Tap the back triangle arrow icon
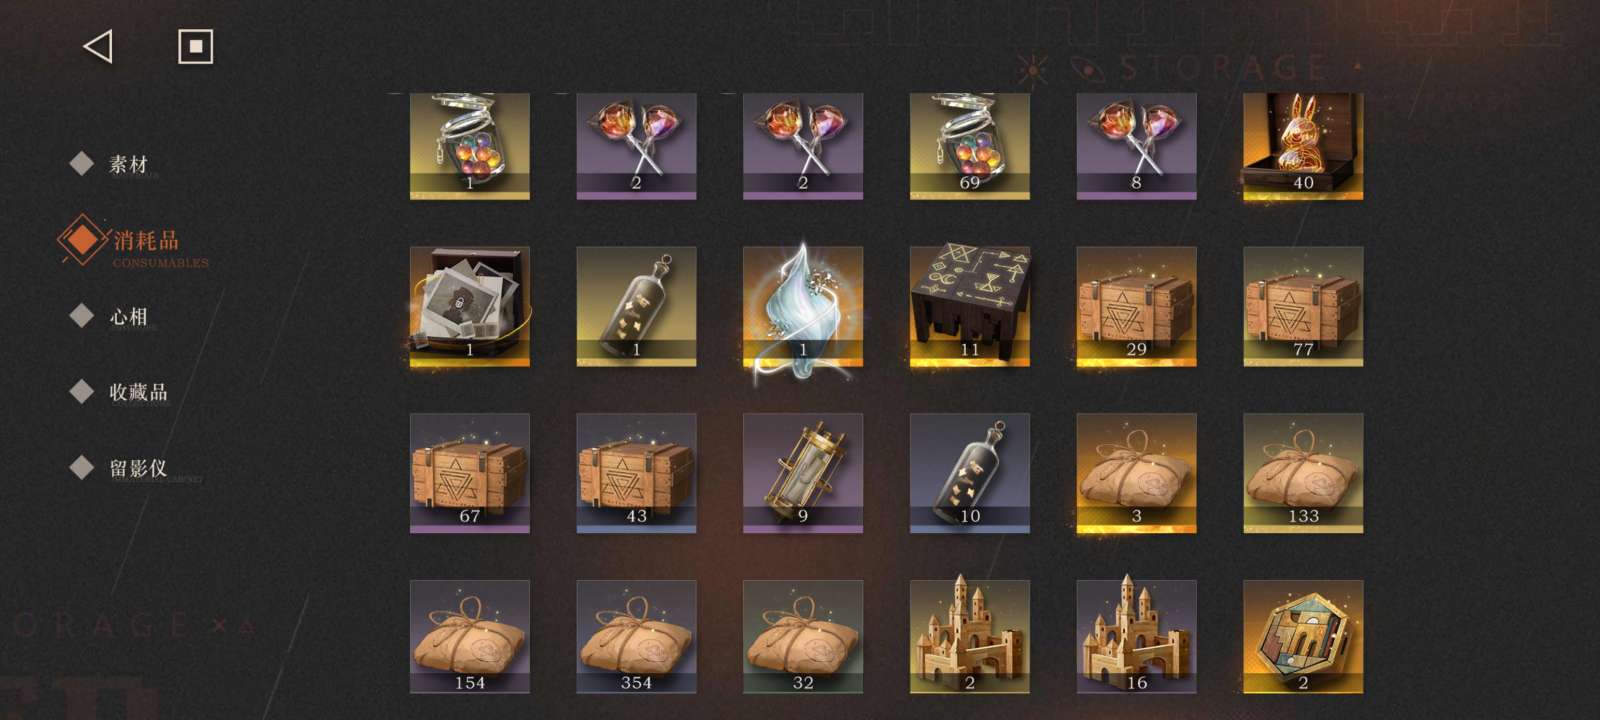Screen dimensions: 1600x720 coord(97,46)
